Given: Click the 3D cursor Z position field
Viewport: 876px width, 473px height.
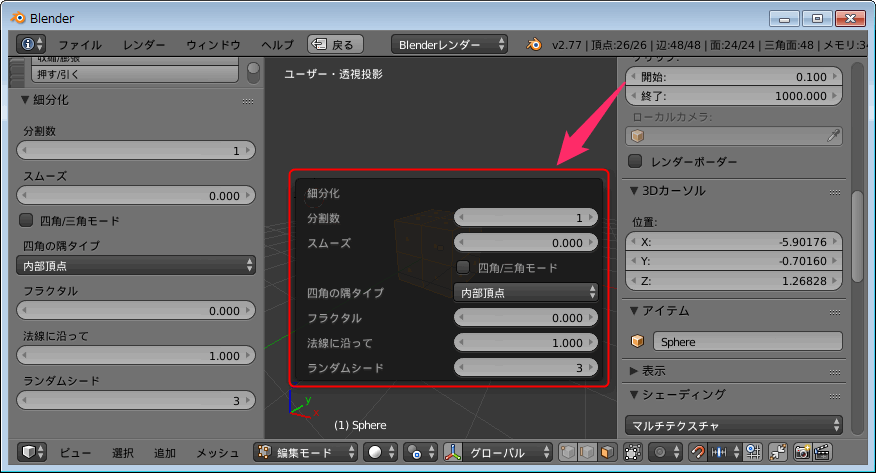Looking at the screenshot, I should coord(734,281).
